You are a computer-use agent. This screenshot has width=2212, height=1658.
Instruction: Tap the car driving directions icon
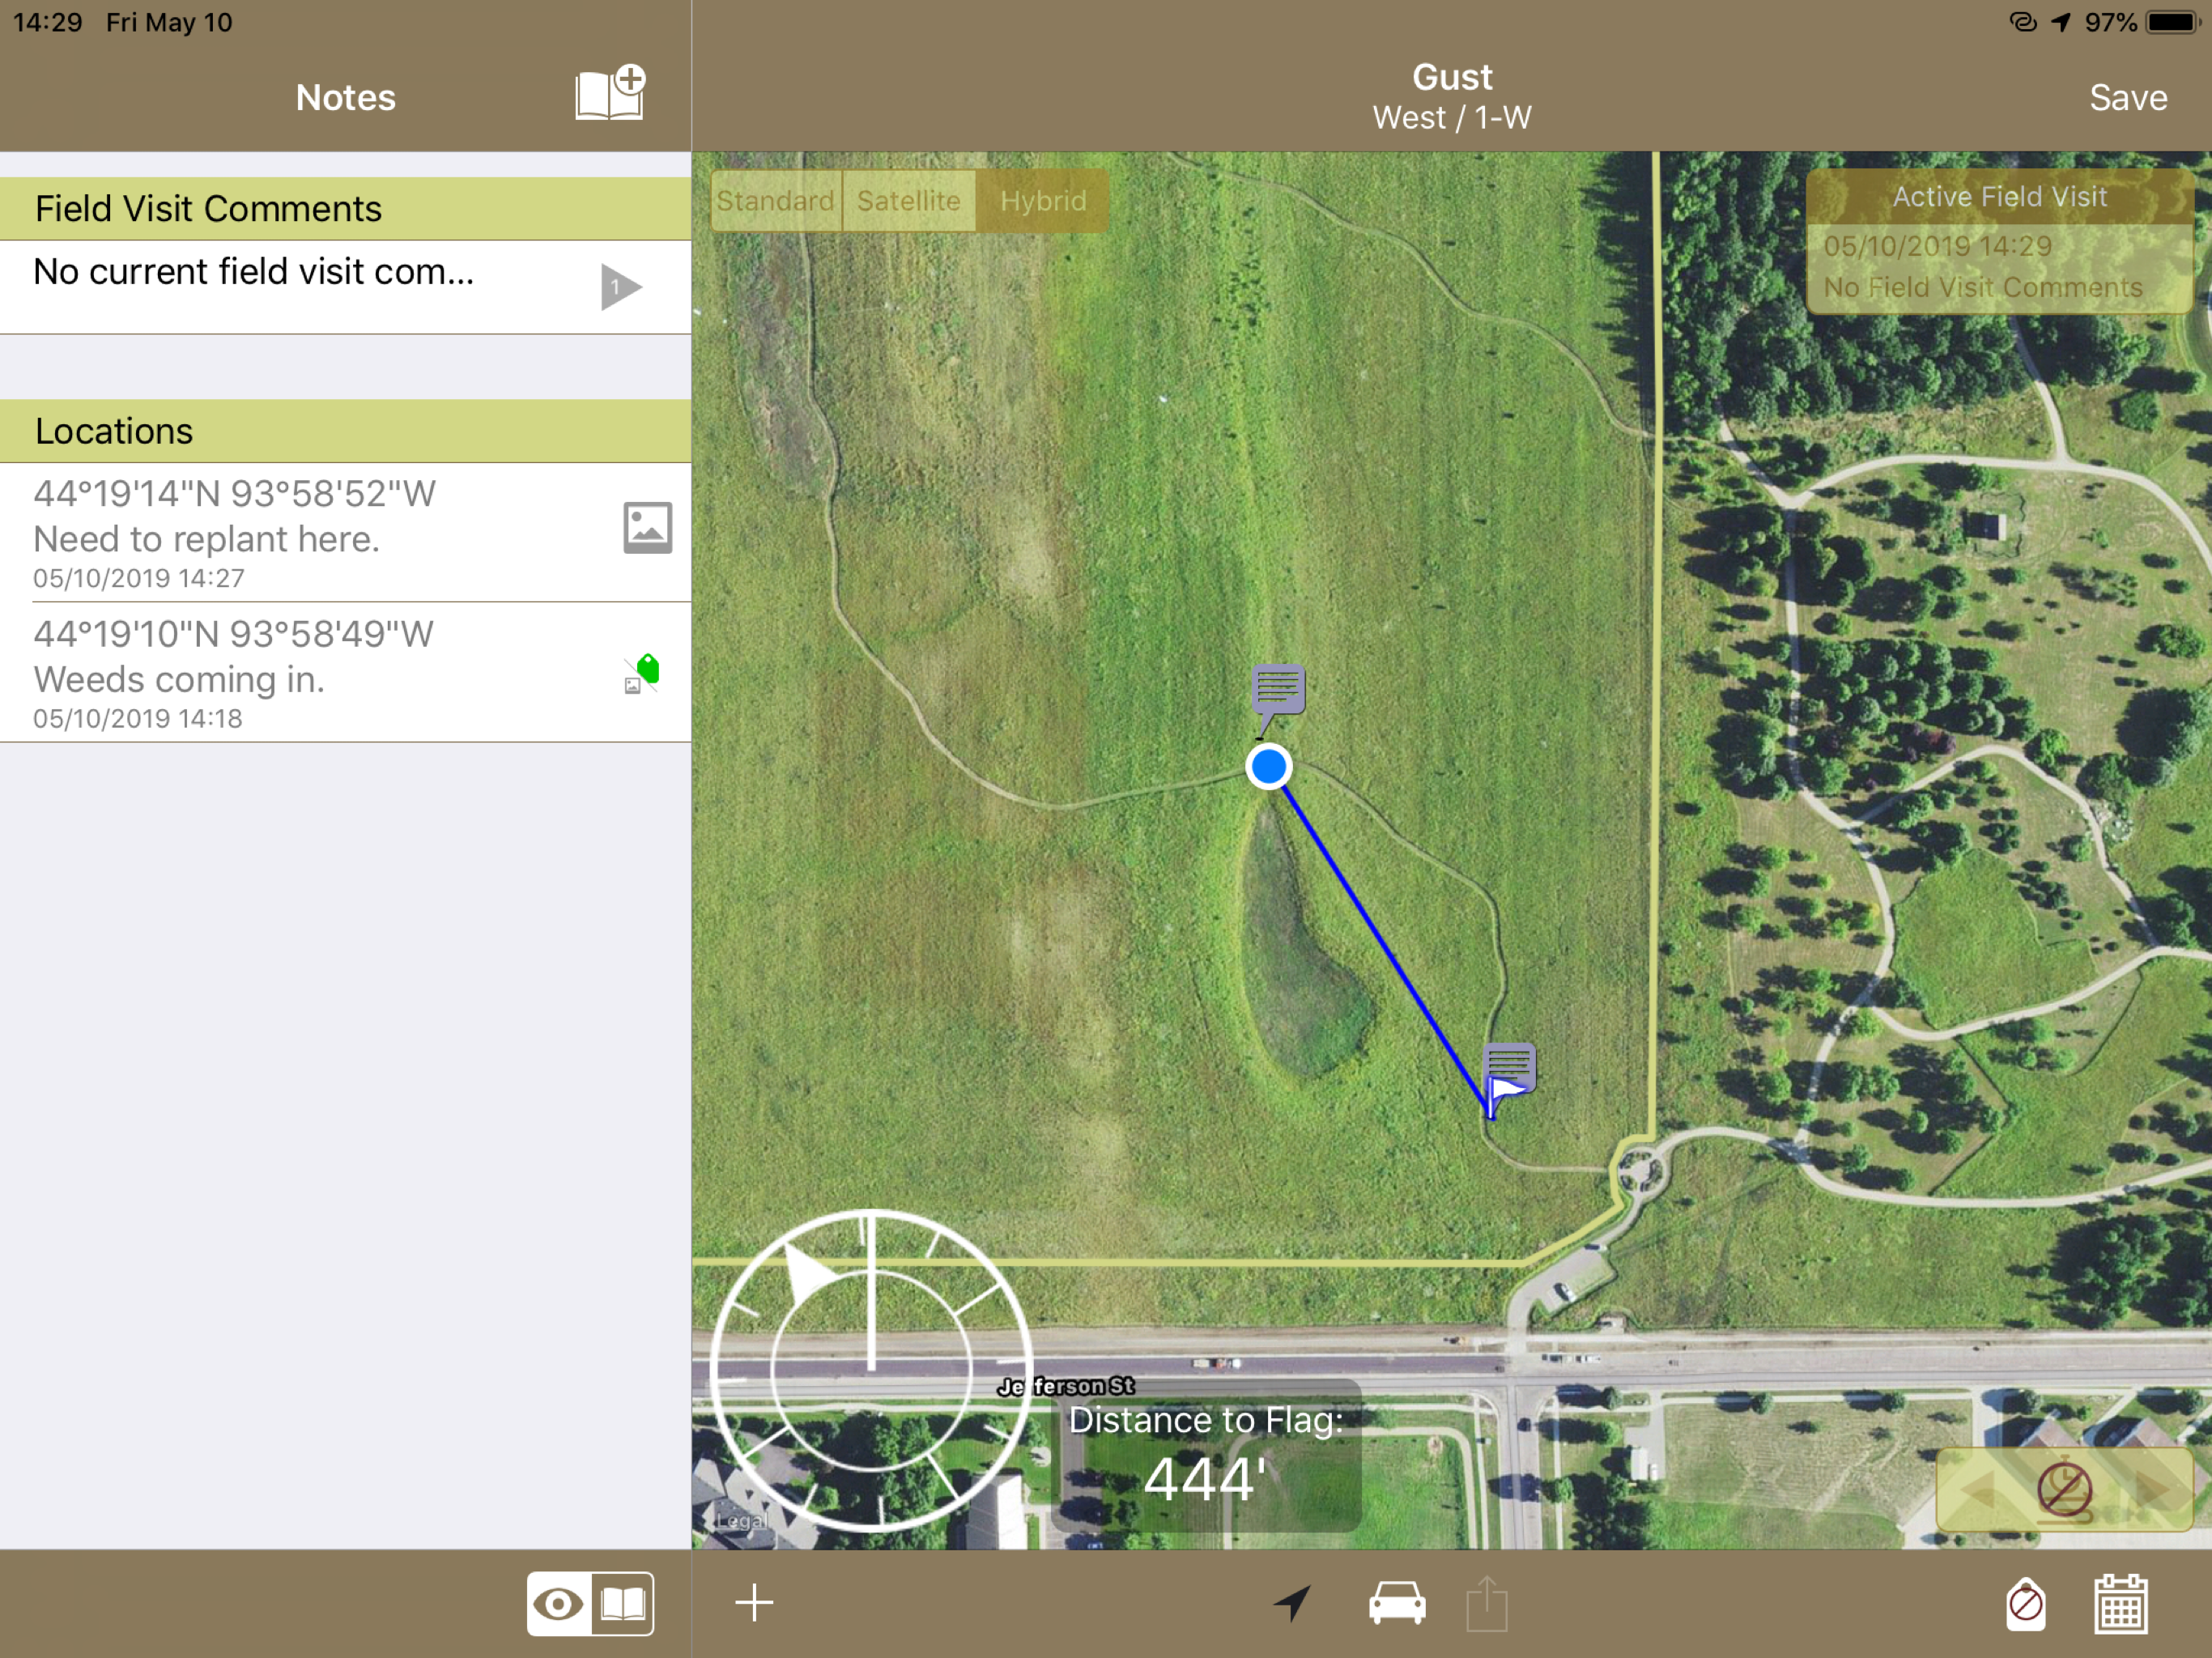coord(1397,1603)
